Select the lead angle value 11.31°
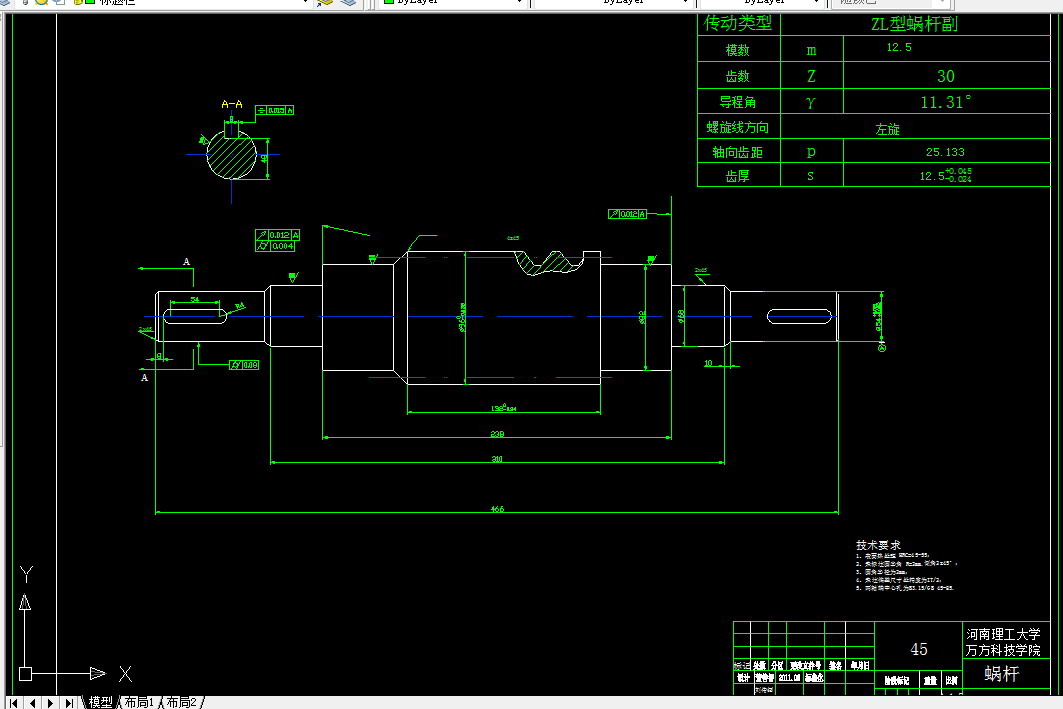The image size is (1063, 709). pos(946,102)
